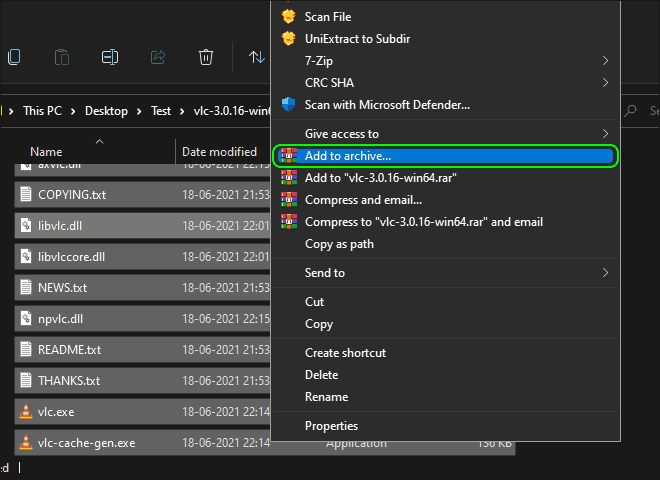This screenshot has width=660, height=480.
Task: Click the DLL icon of libvlc.dll
Action: pyautogui.click(x=26, y=226)
